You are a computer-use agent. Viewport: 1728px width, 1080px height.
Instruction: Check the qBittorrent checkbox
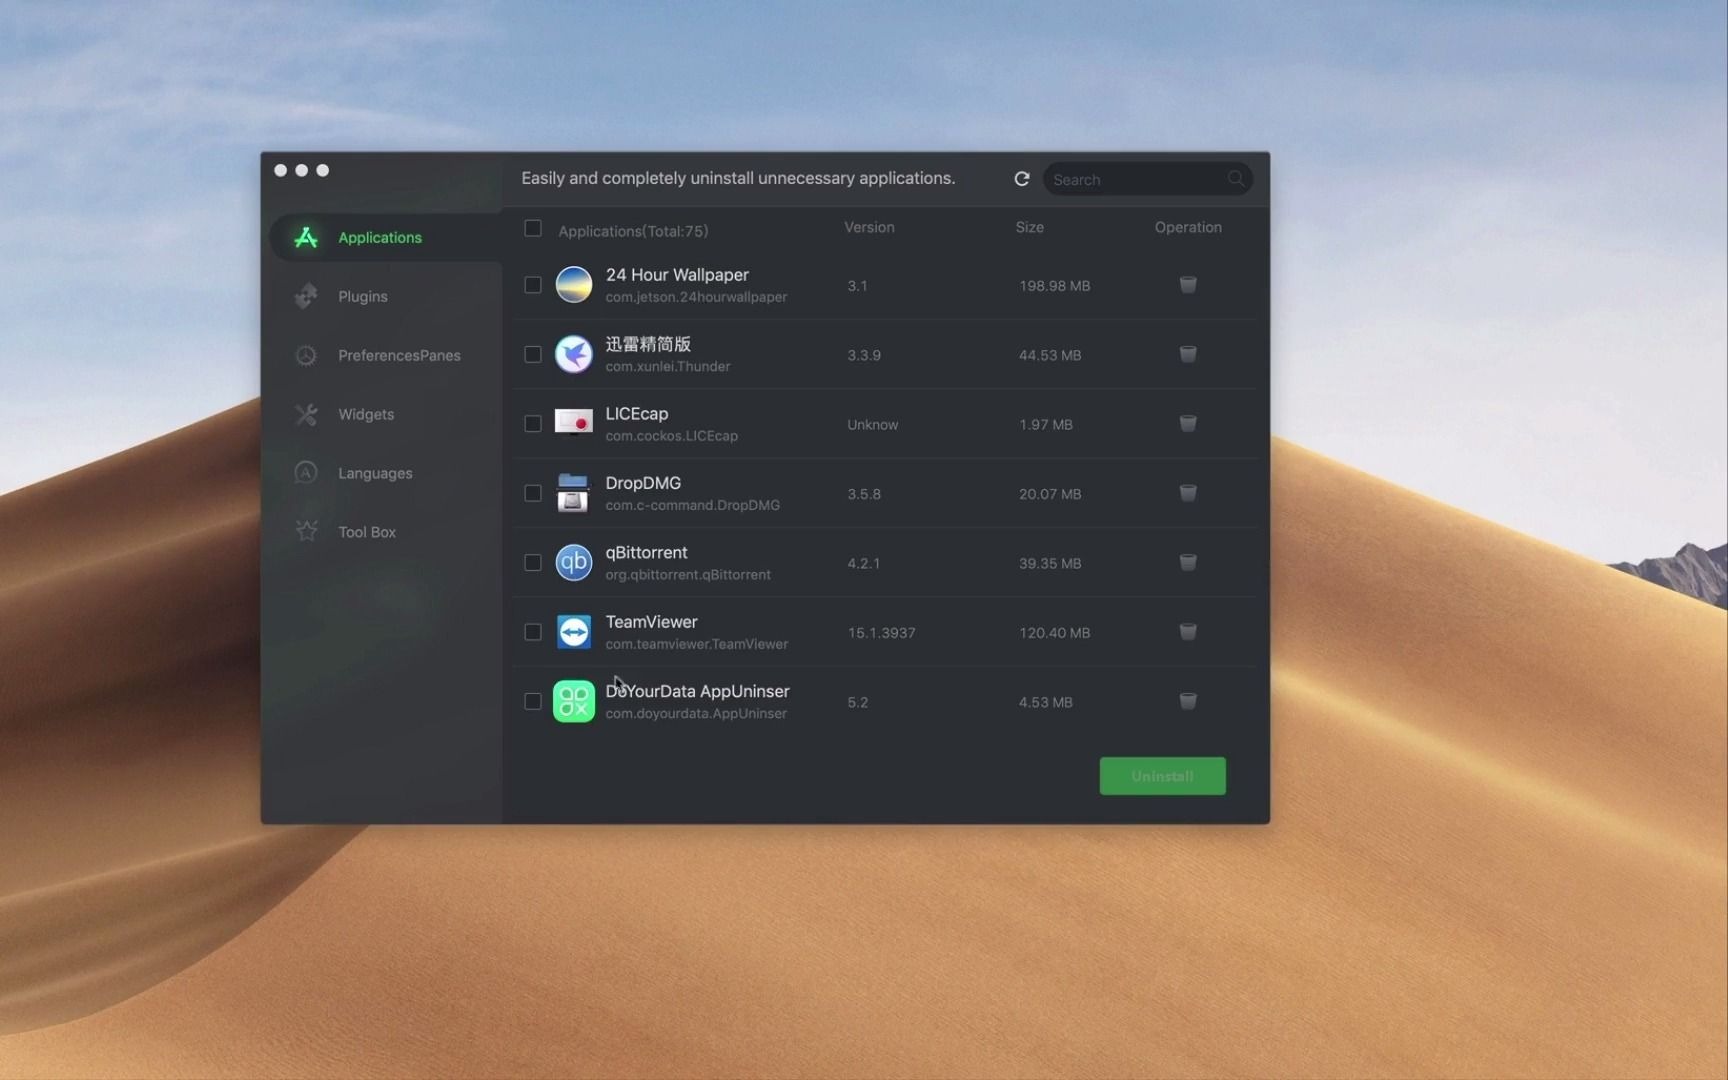click(533, 563)
